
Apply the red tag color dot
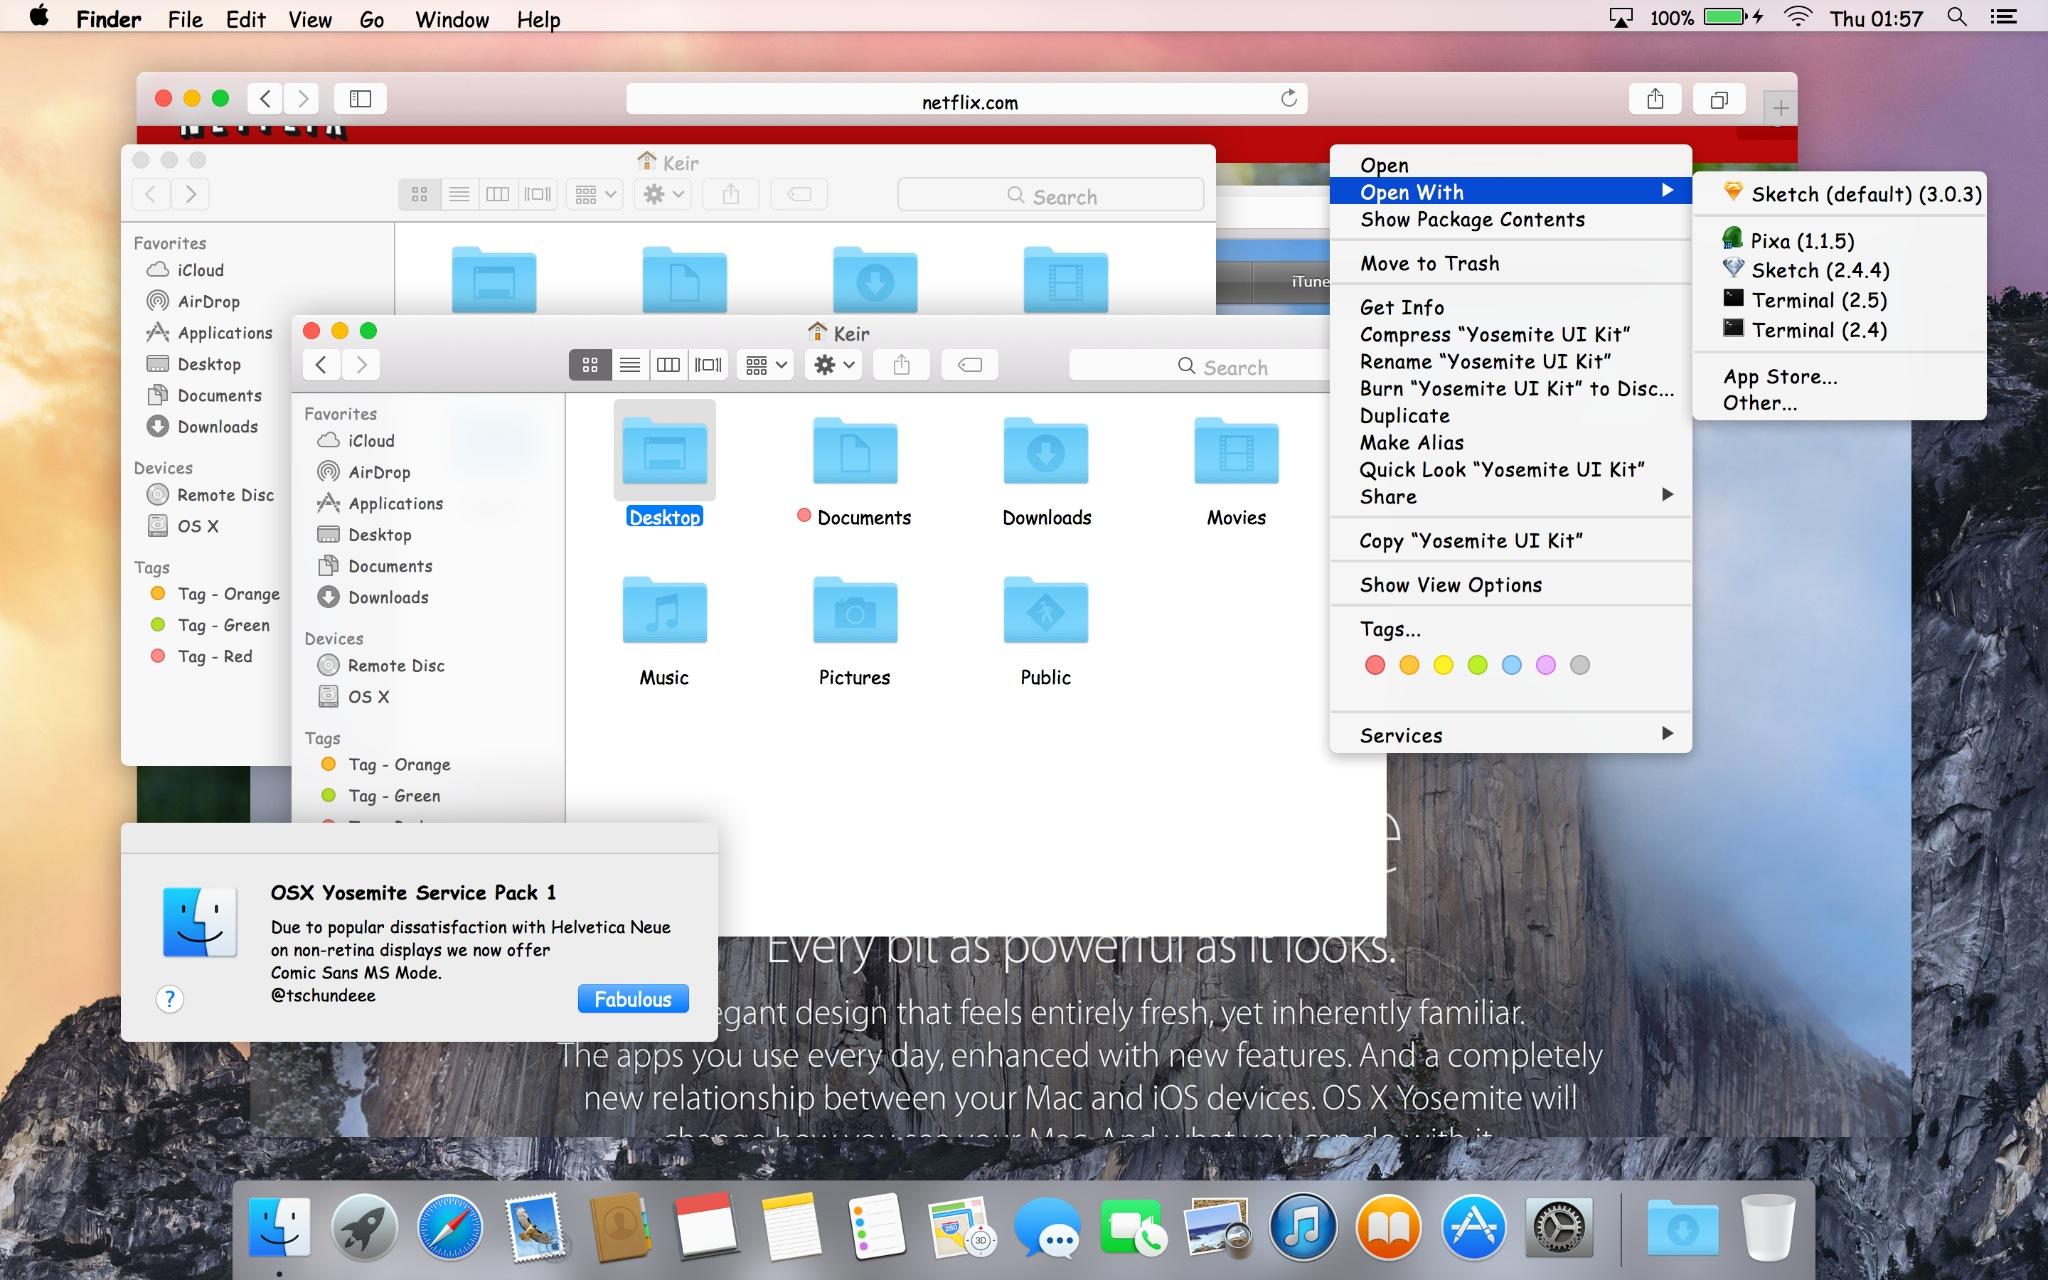(1375, 665)
